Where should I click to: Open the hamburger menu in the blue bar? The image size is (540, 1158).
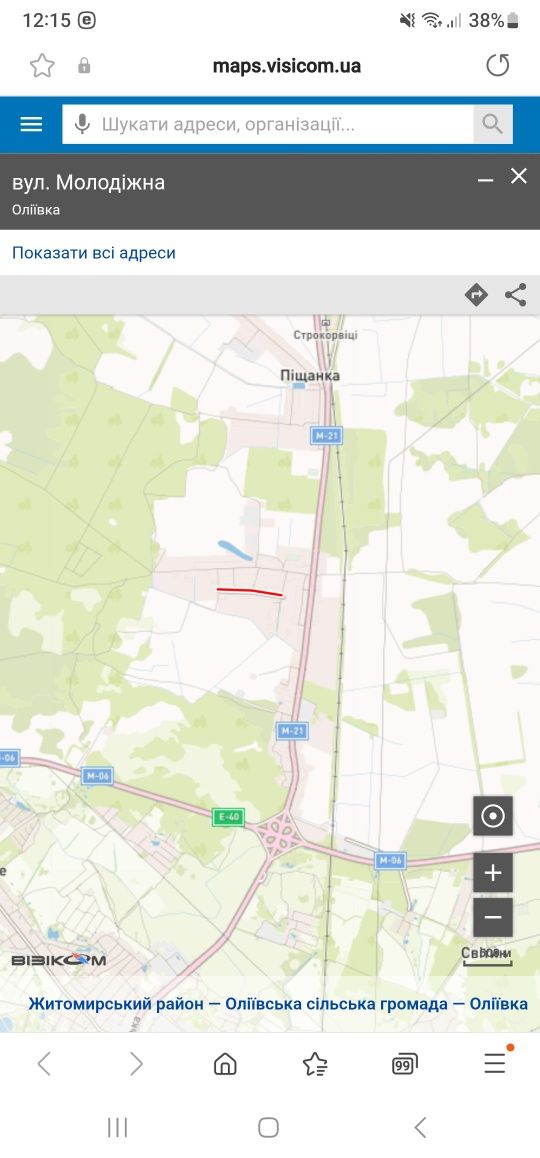click(31, 124)
